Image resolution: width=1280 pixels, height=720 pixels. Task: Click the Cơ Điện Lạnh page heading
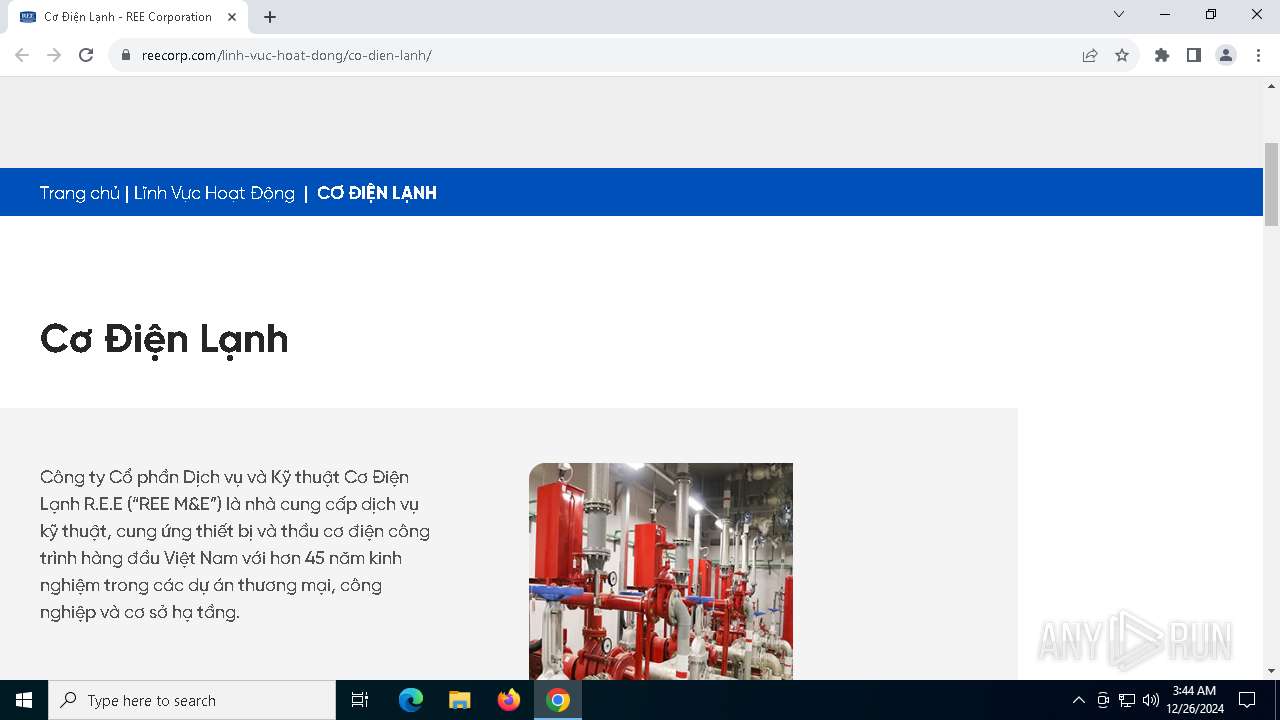tap(164, 340)
